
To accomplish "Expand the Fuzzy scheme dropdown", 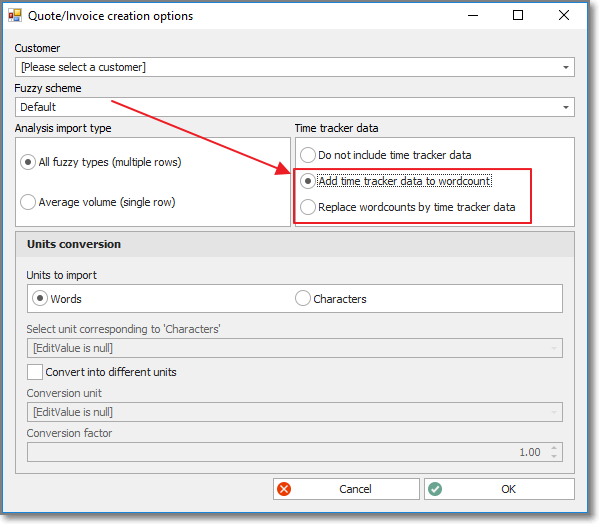I will tap(566, 107).
